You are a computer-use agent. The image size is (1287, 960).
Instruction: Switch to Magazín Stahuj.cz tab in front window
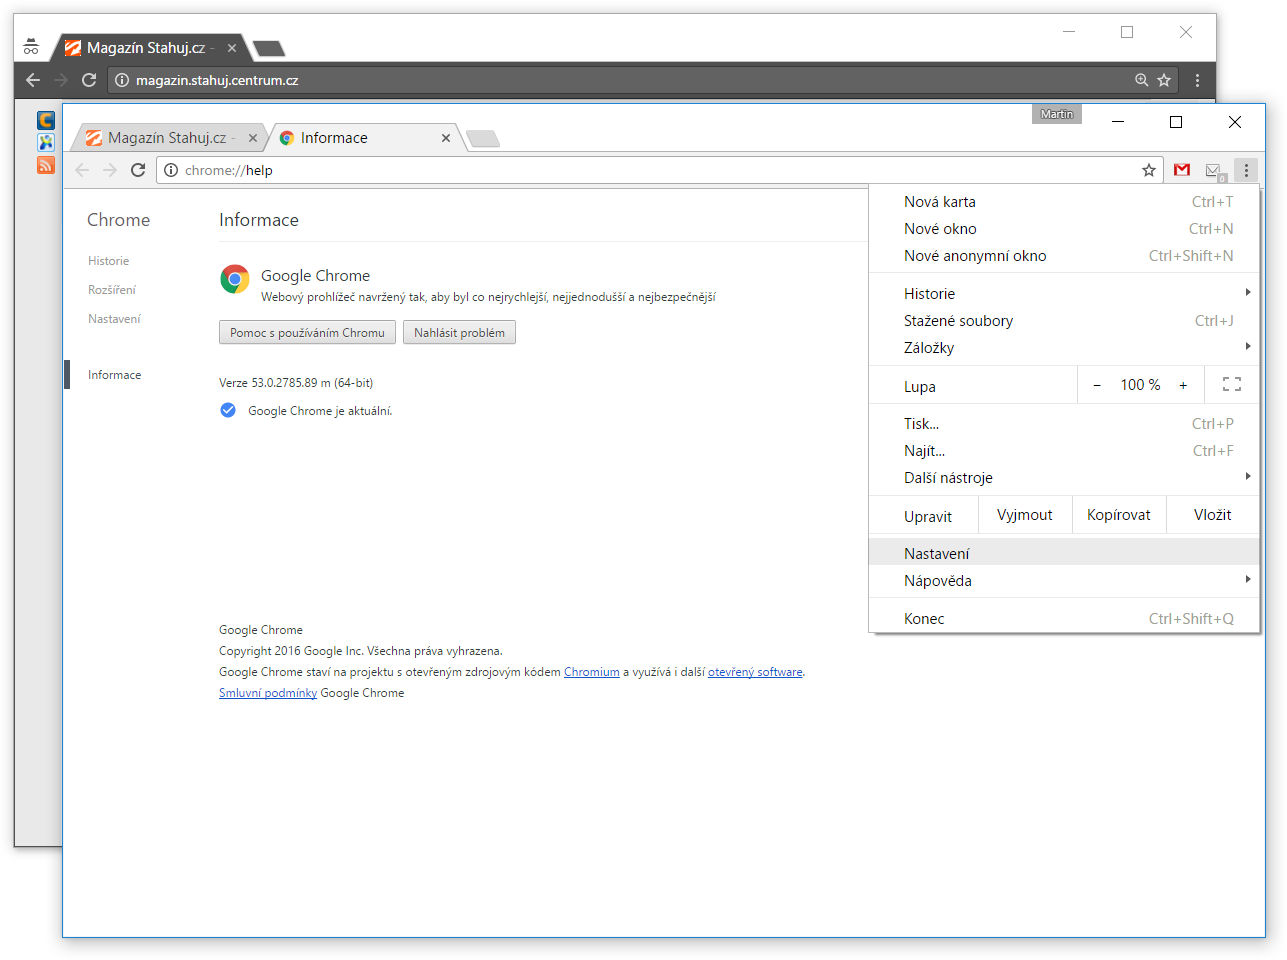pyautogui.click(x=171, y=138)
